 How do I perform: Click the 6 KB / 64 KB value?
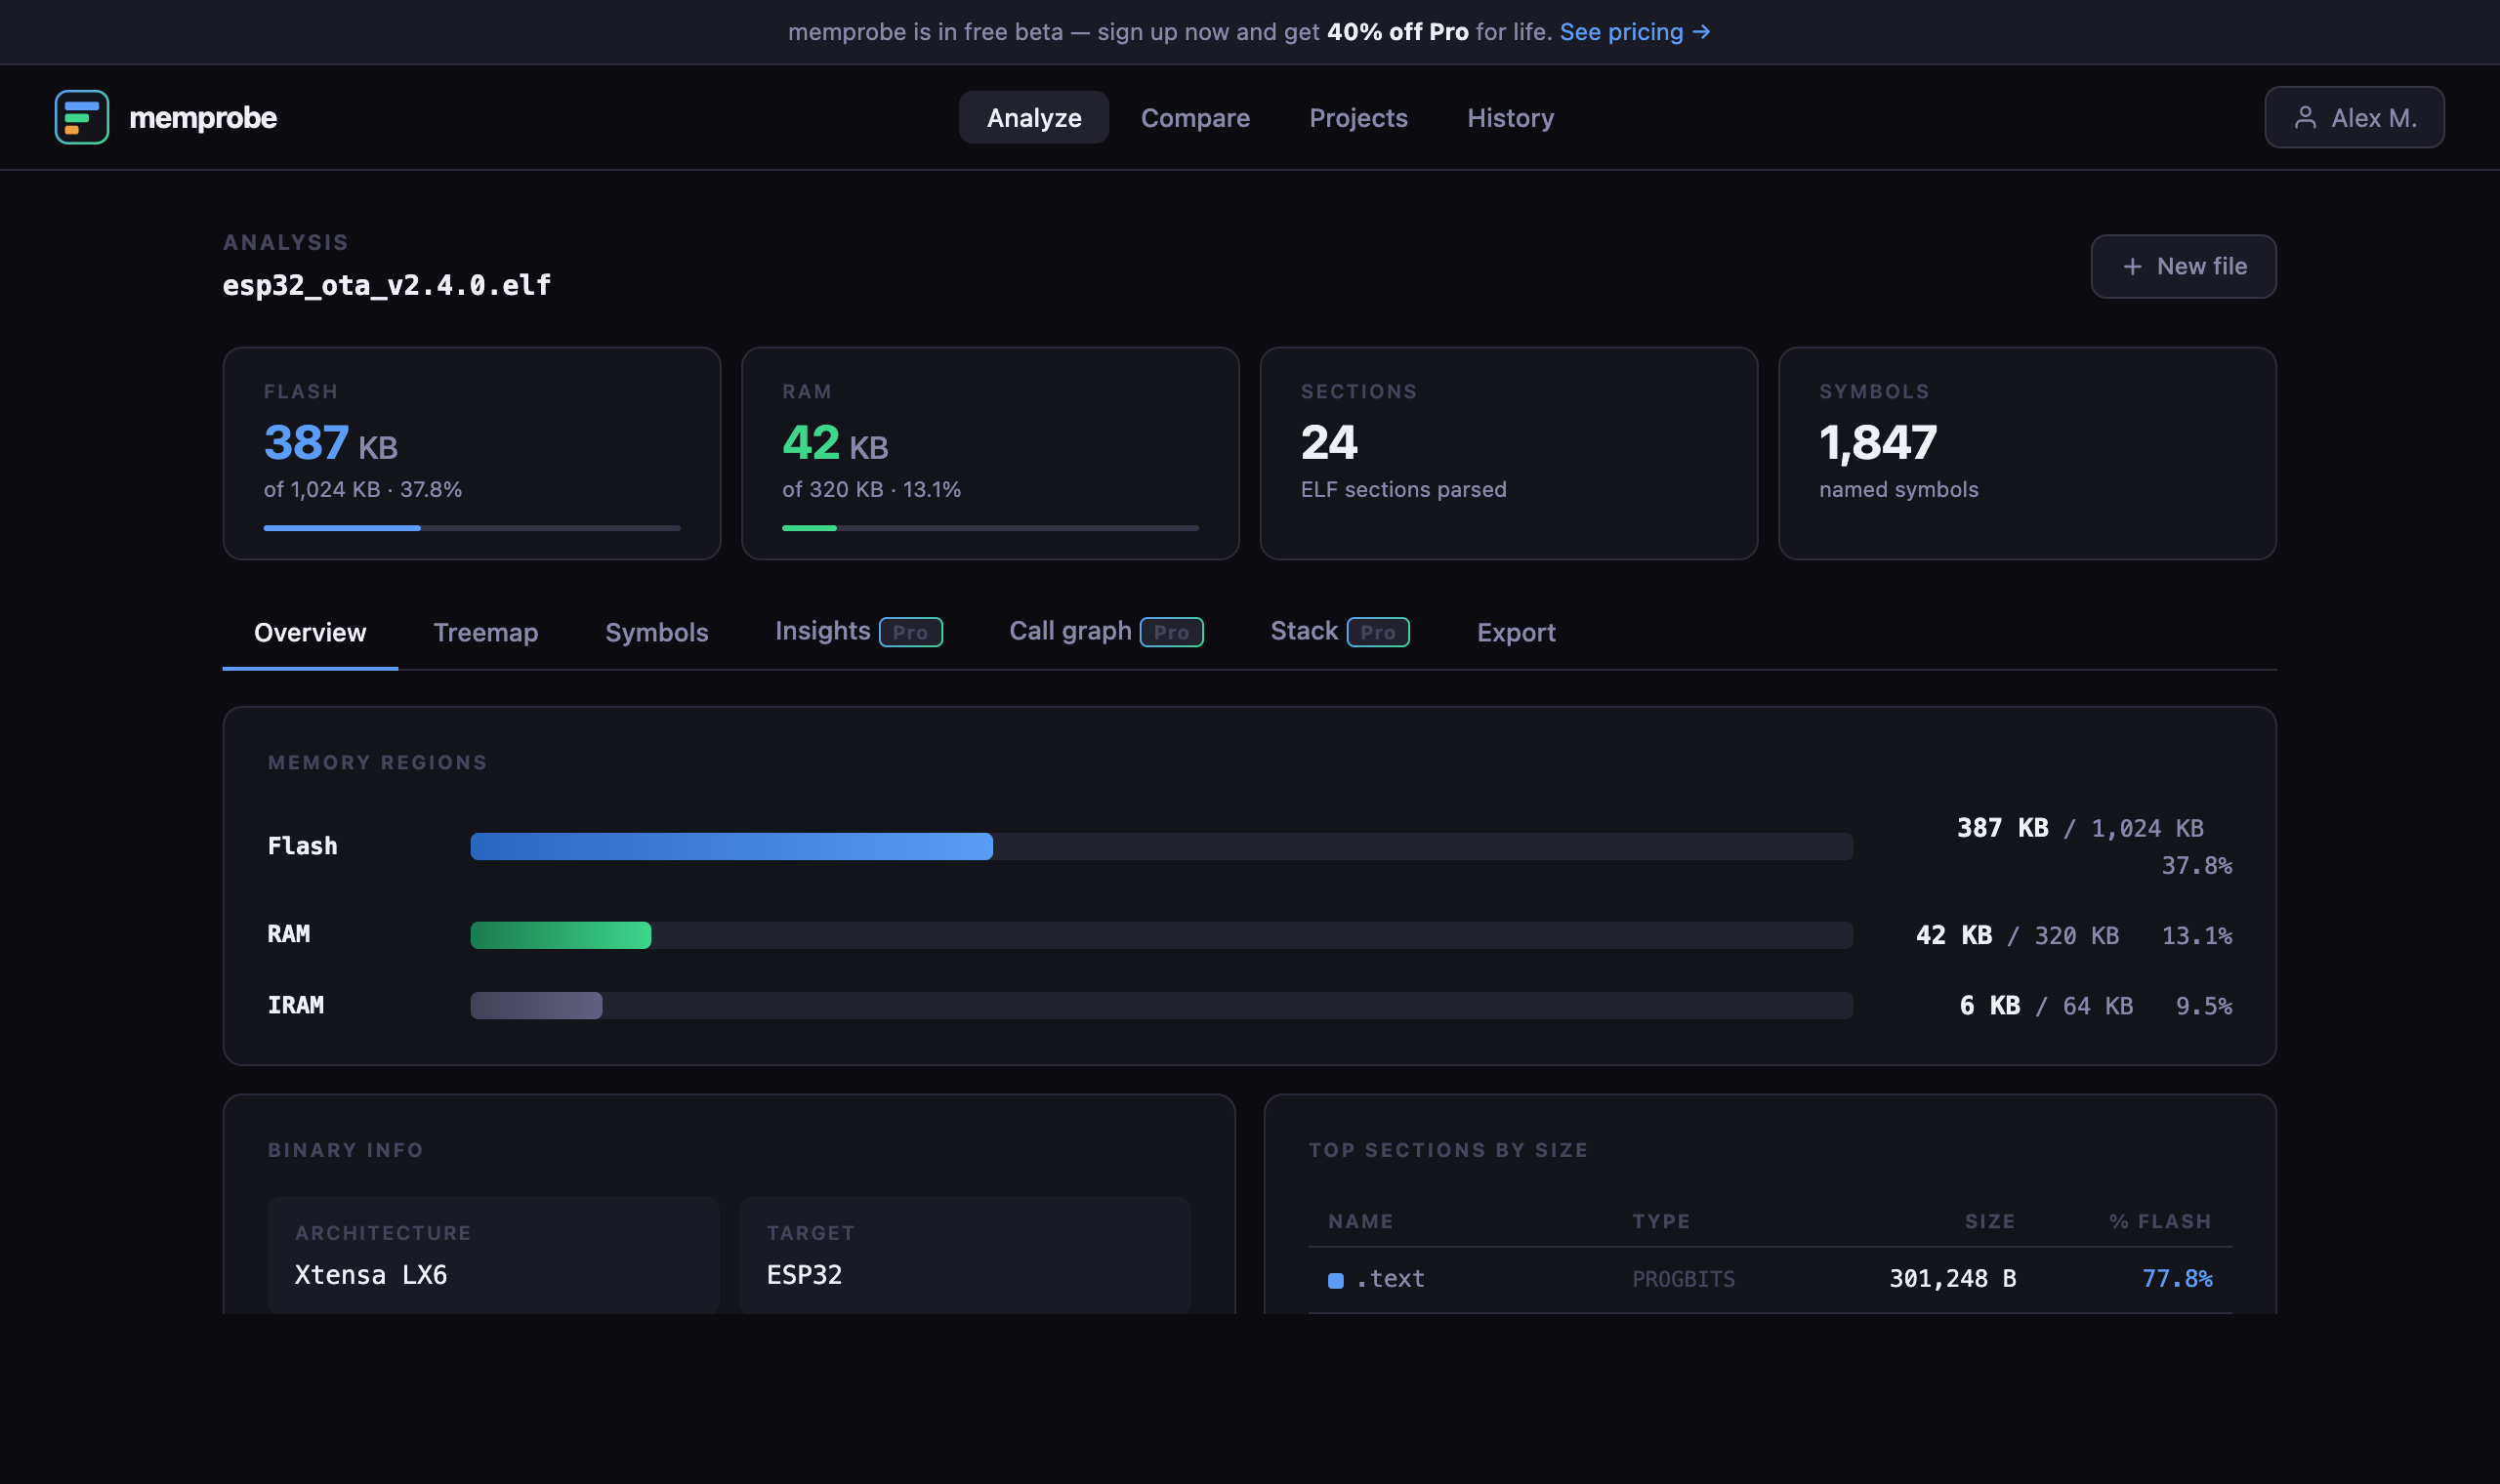tap(2046, 1005)
